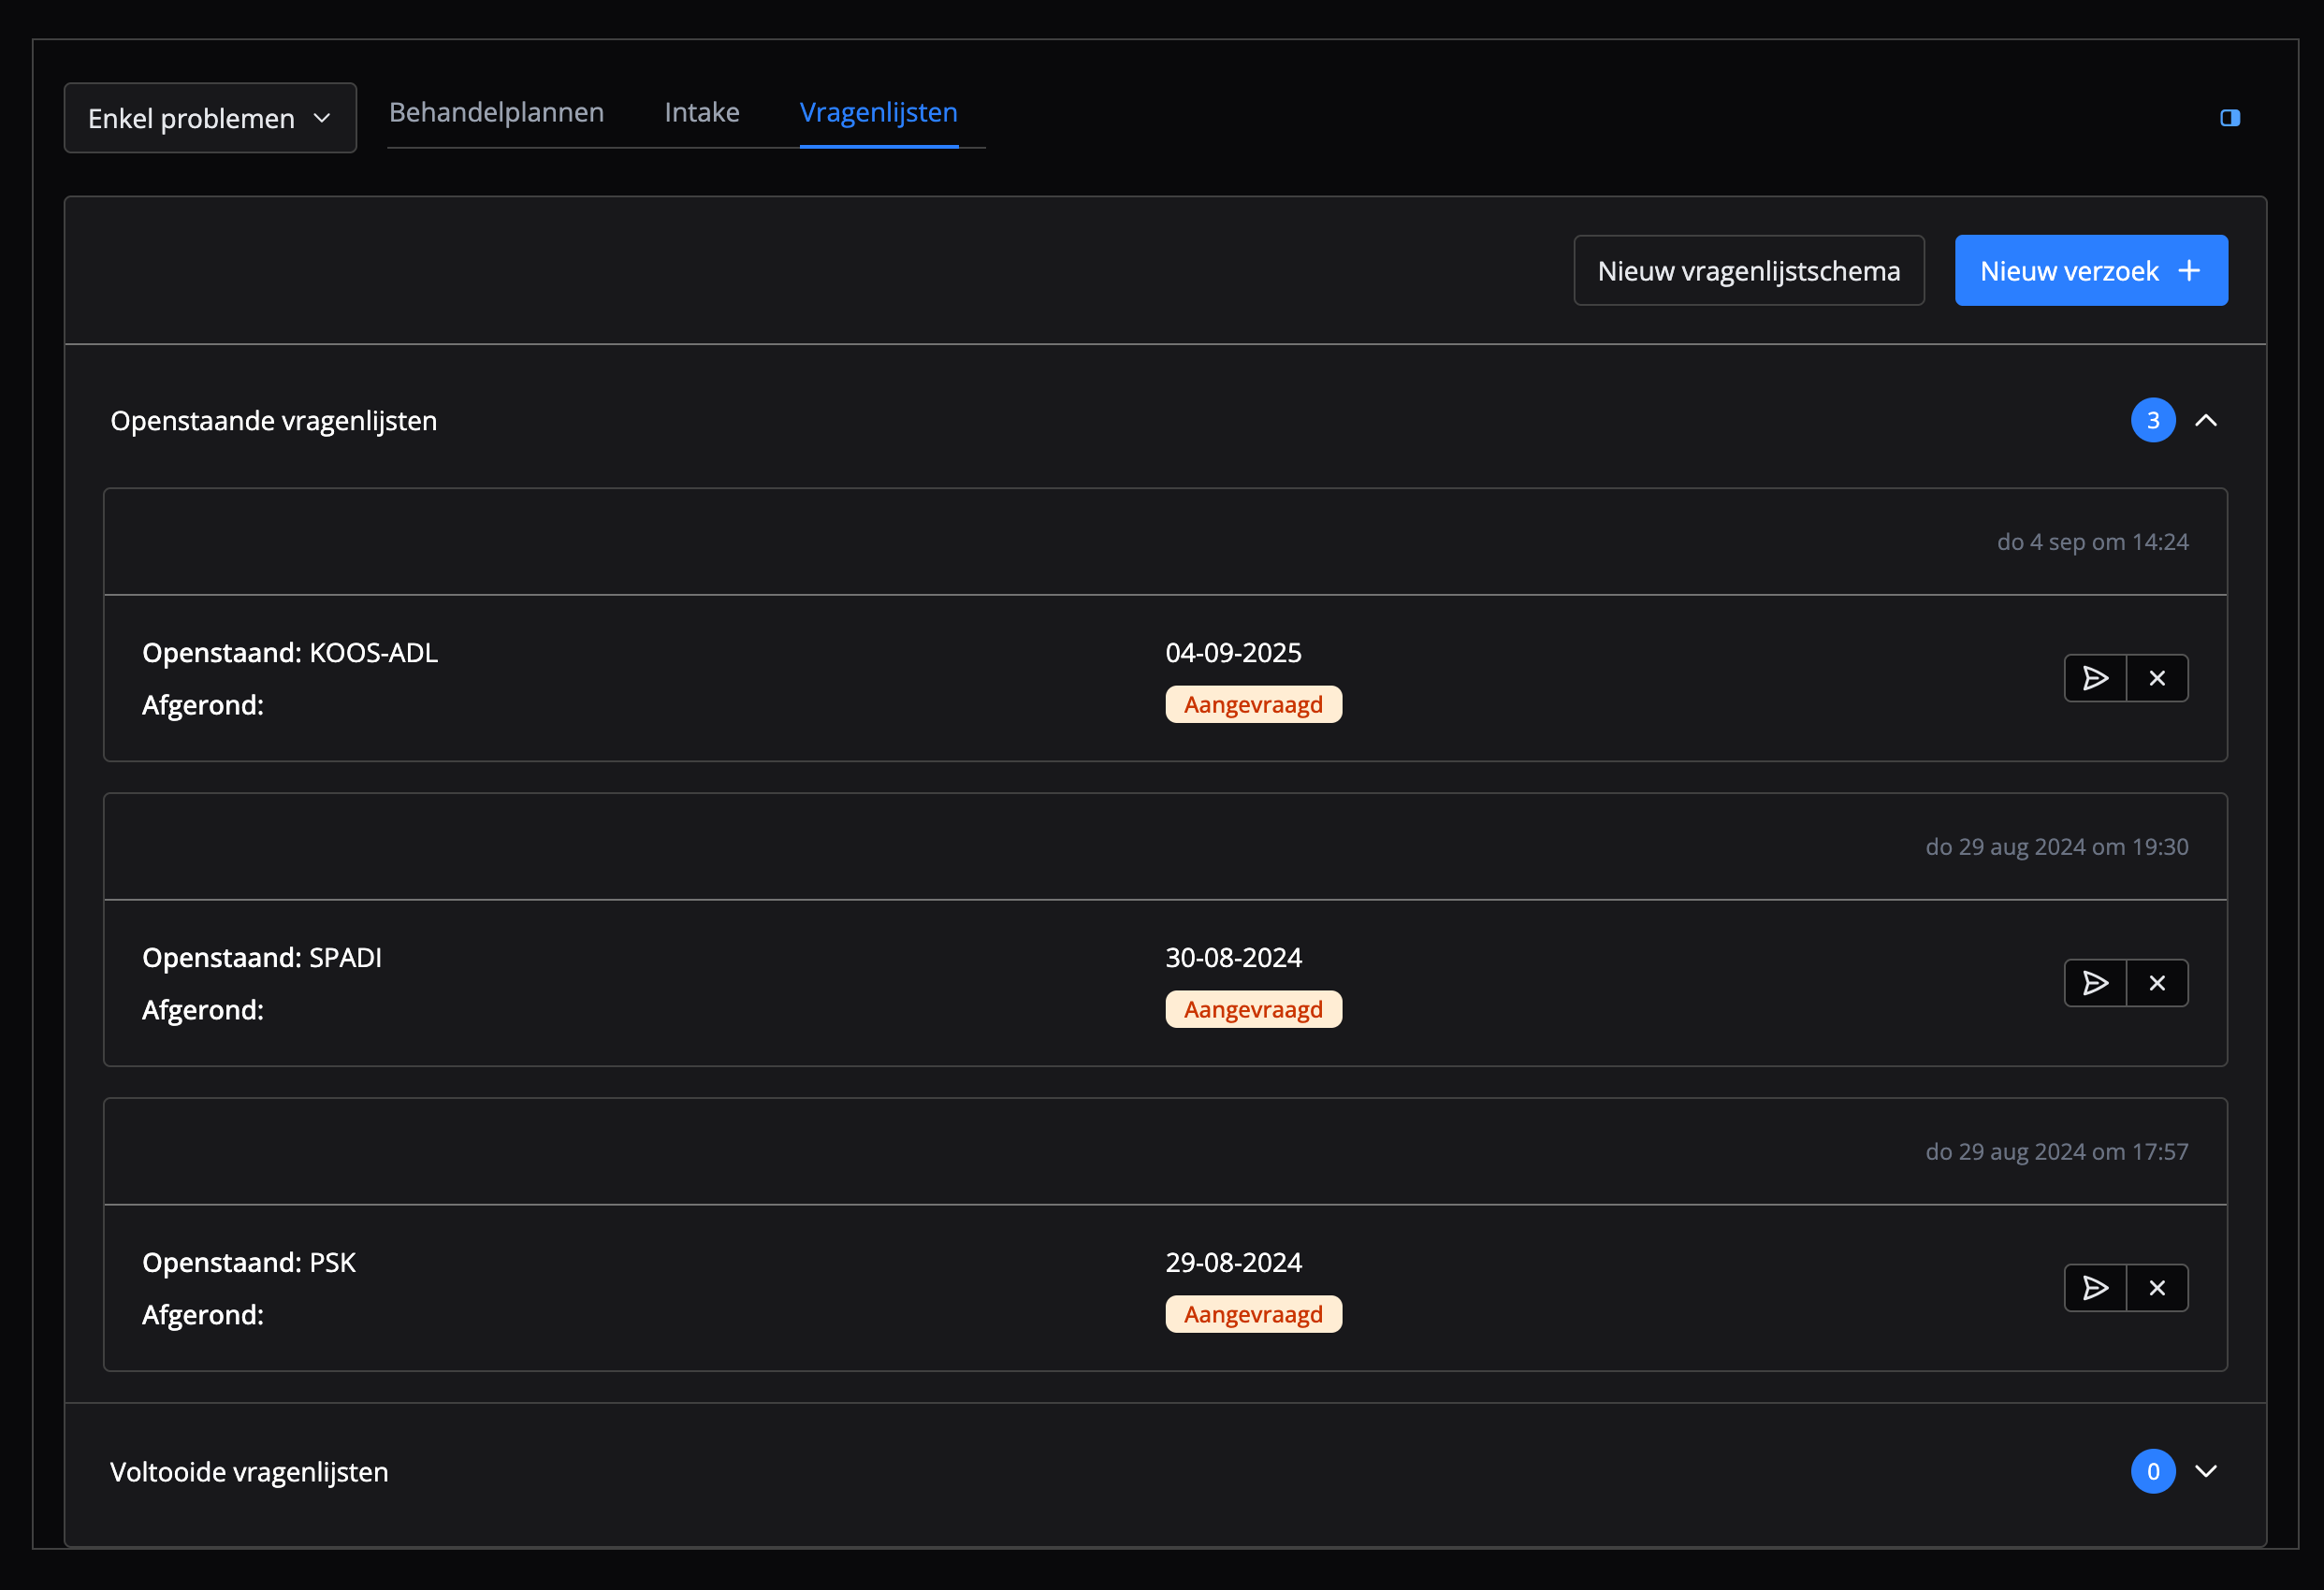Switch to the Behandelplannen tab
The height and width of the screenshot is (1590, 2324).
click(496, 113)
